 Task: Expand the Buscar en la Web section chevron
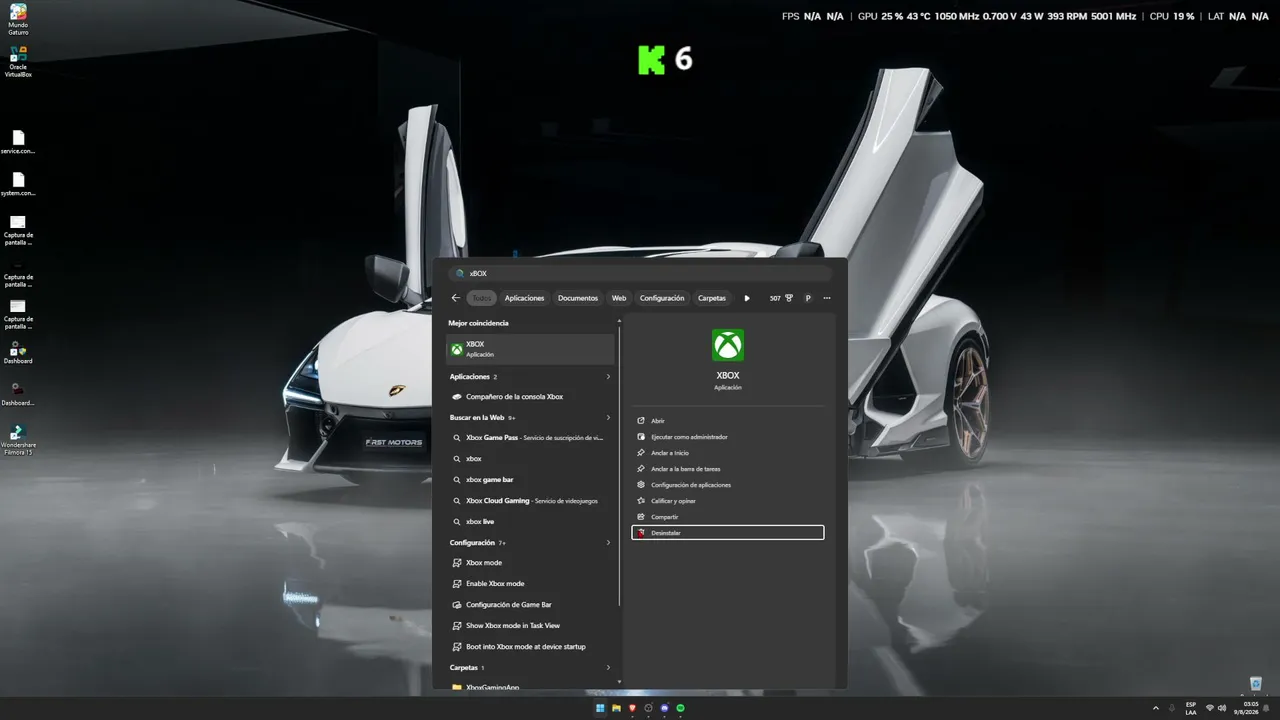coord(608,418)
